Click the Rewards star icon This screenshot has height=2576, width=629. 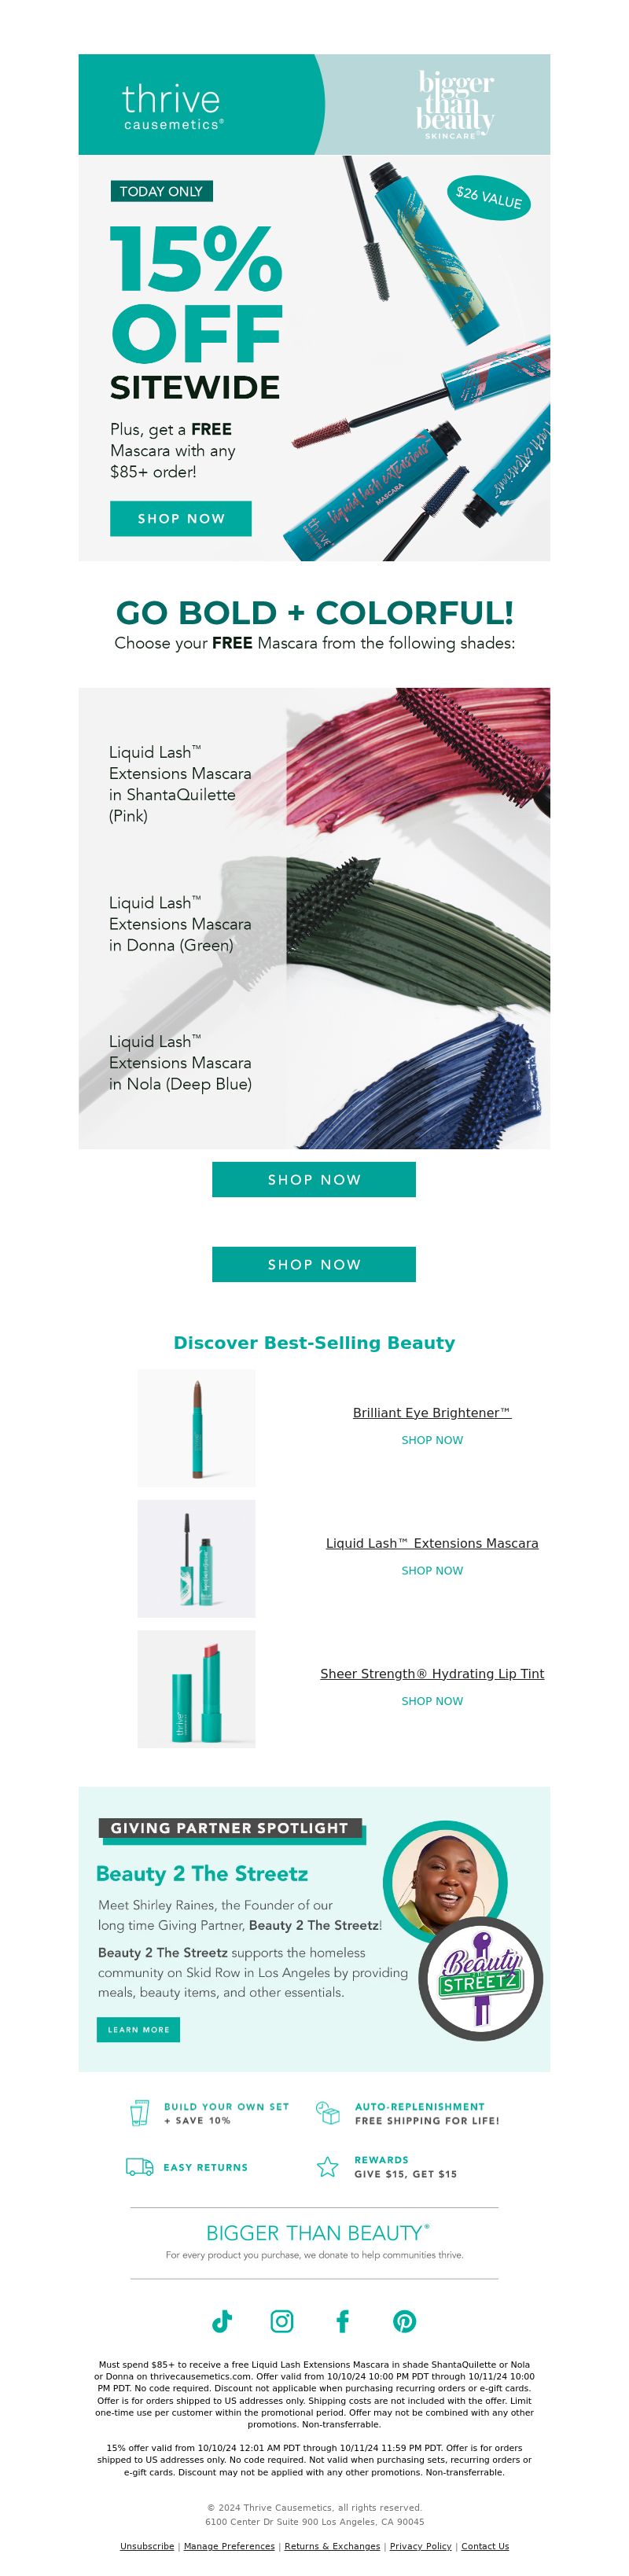coord(327,2167)
